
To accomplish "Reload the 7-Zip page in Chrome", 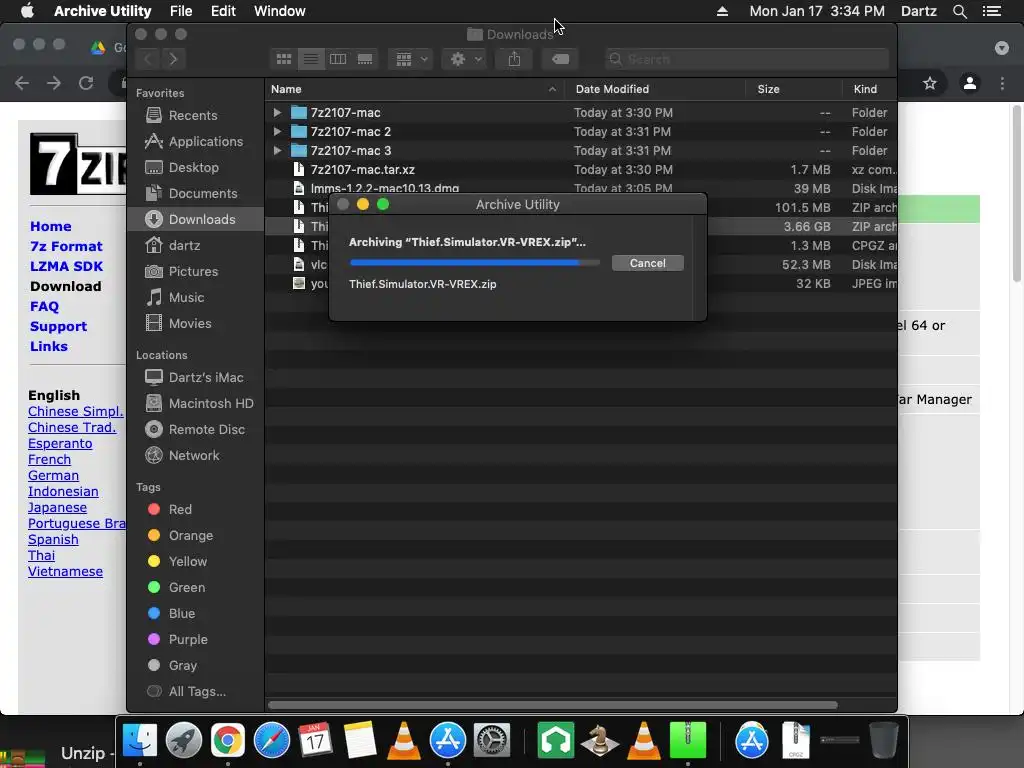I will [x=86, y=83].
